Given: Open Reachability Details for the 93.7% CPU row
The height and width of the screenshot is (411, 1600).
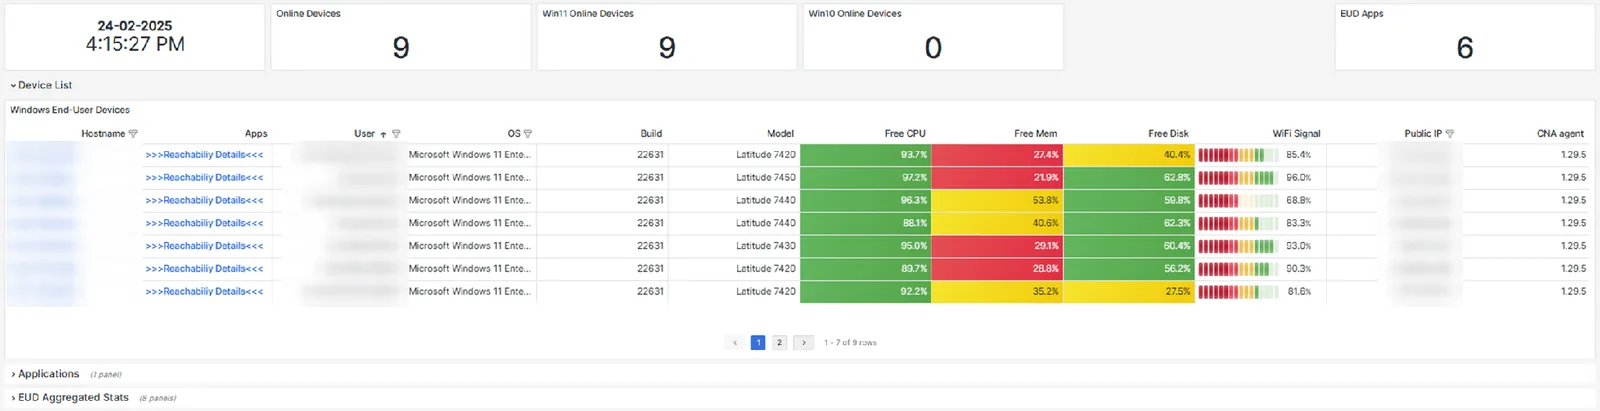Looking at the screenshot, I should pyautogui.click(x=204, y=155).
